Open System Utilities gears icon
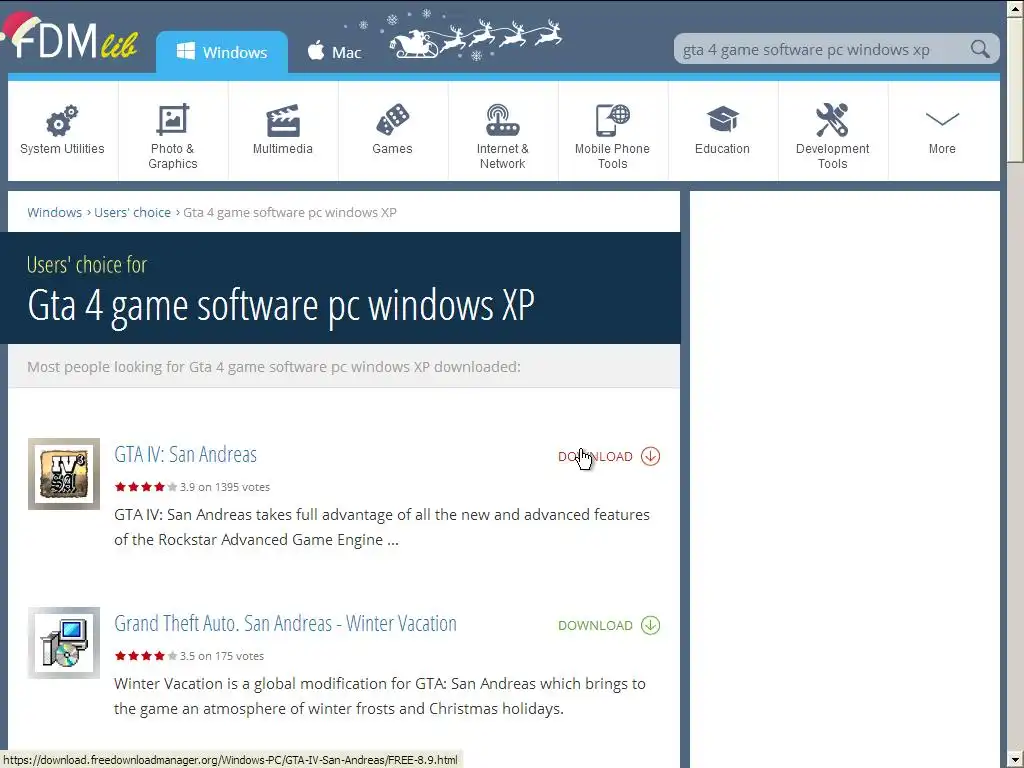 point(62,121)
